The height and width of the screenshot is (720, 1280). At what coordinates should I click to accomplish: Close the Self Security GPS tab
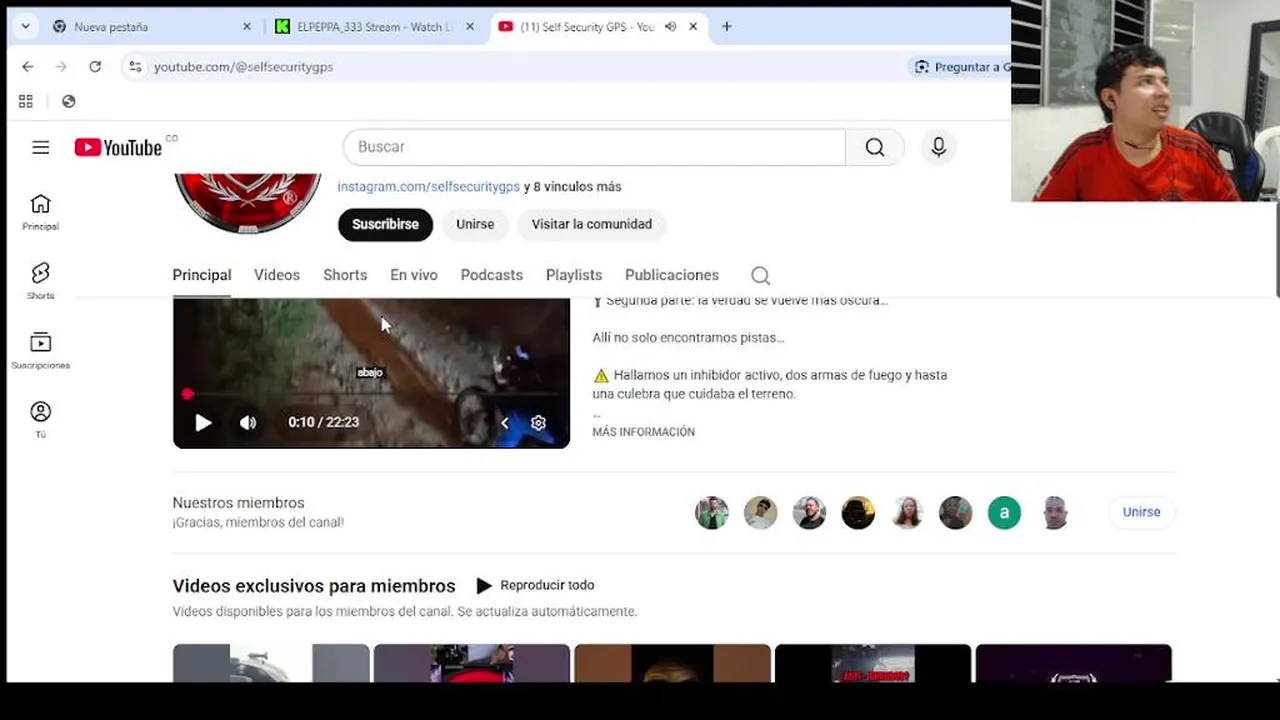(x=693, y=26)
